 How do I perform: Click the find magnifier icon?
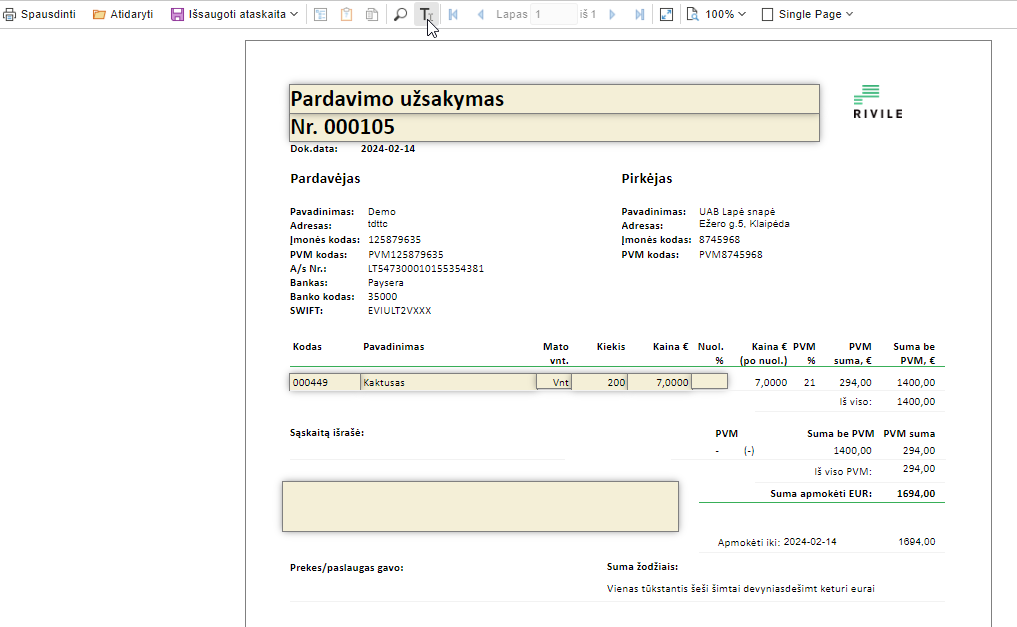(x=400, y=15)
